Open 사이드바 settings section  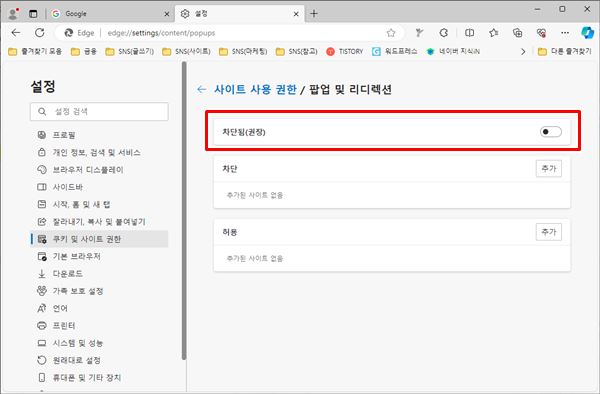[x=99, y=187]
